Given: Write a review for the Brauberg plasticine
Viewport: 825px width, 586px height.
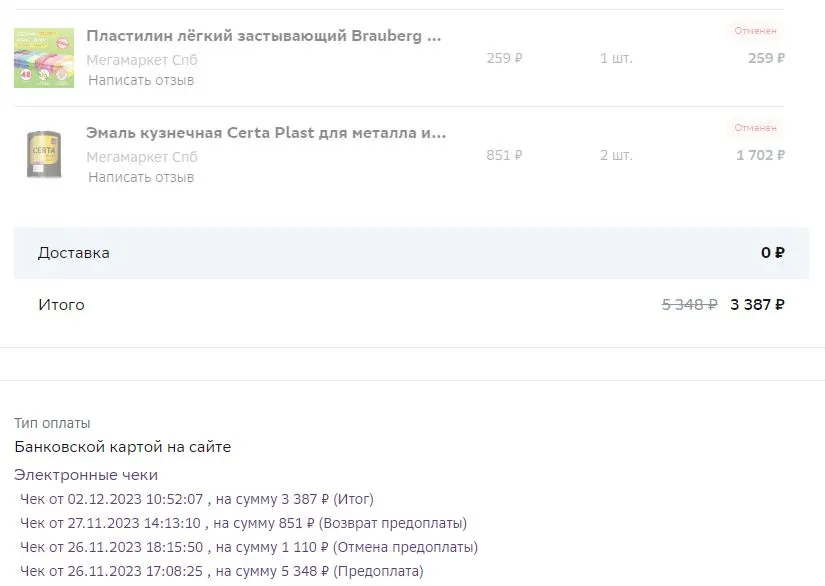Looking at the screenshot, I should tap(141, 80).
